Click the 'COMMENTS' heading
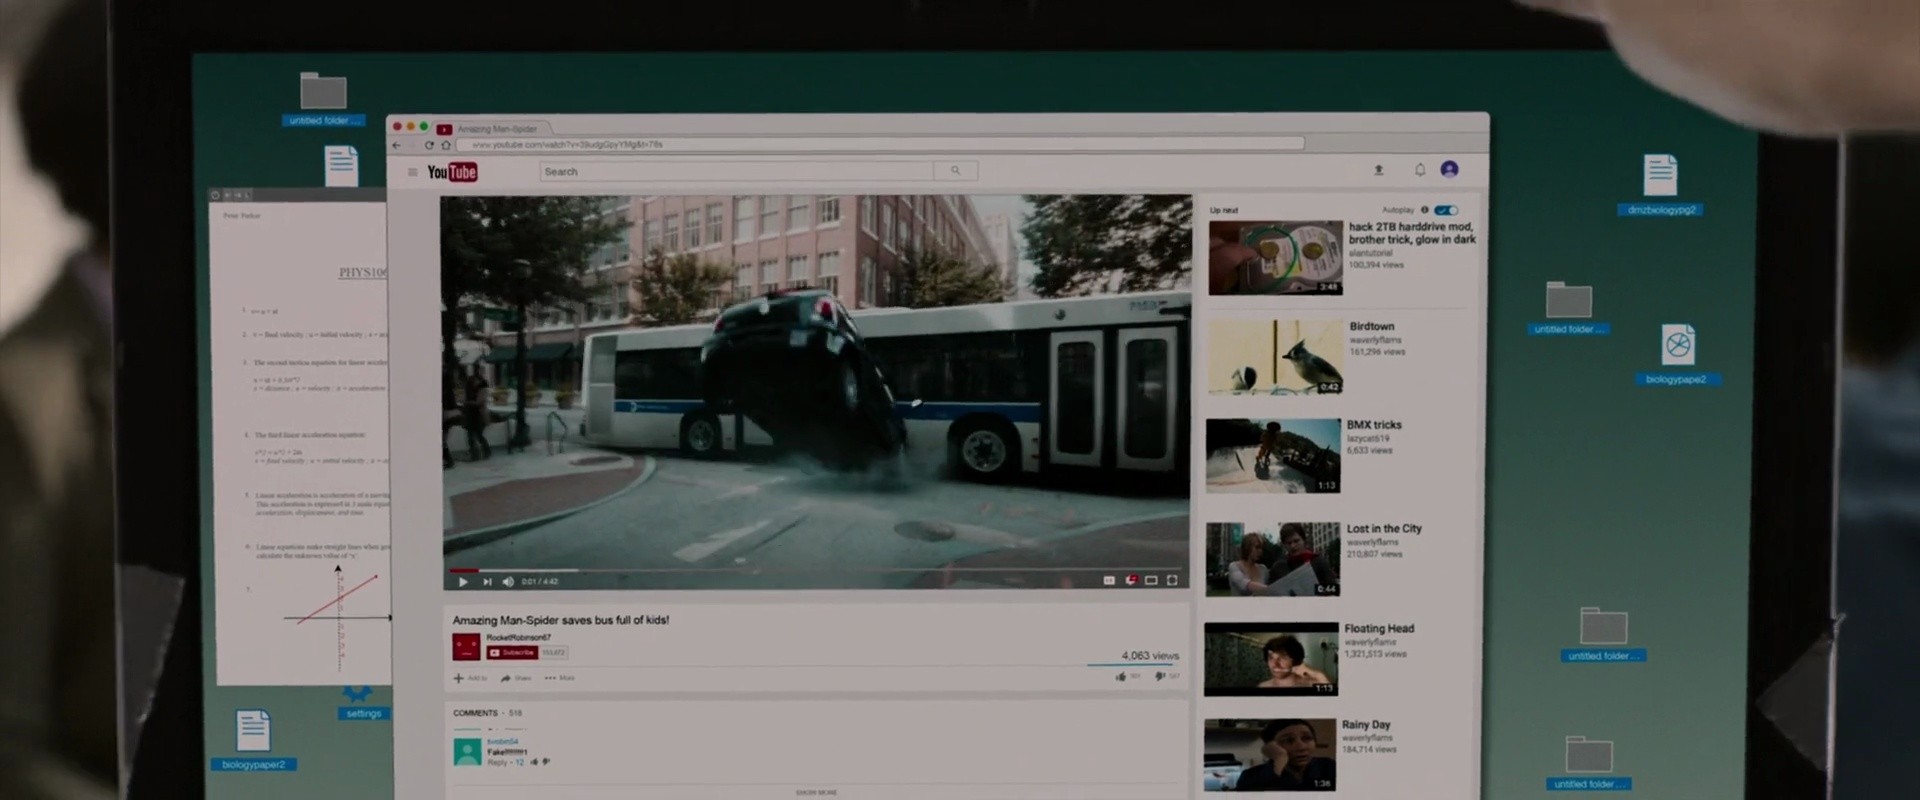 (x=475, y=713)
